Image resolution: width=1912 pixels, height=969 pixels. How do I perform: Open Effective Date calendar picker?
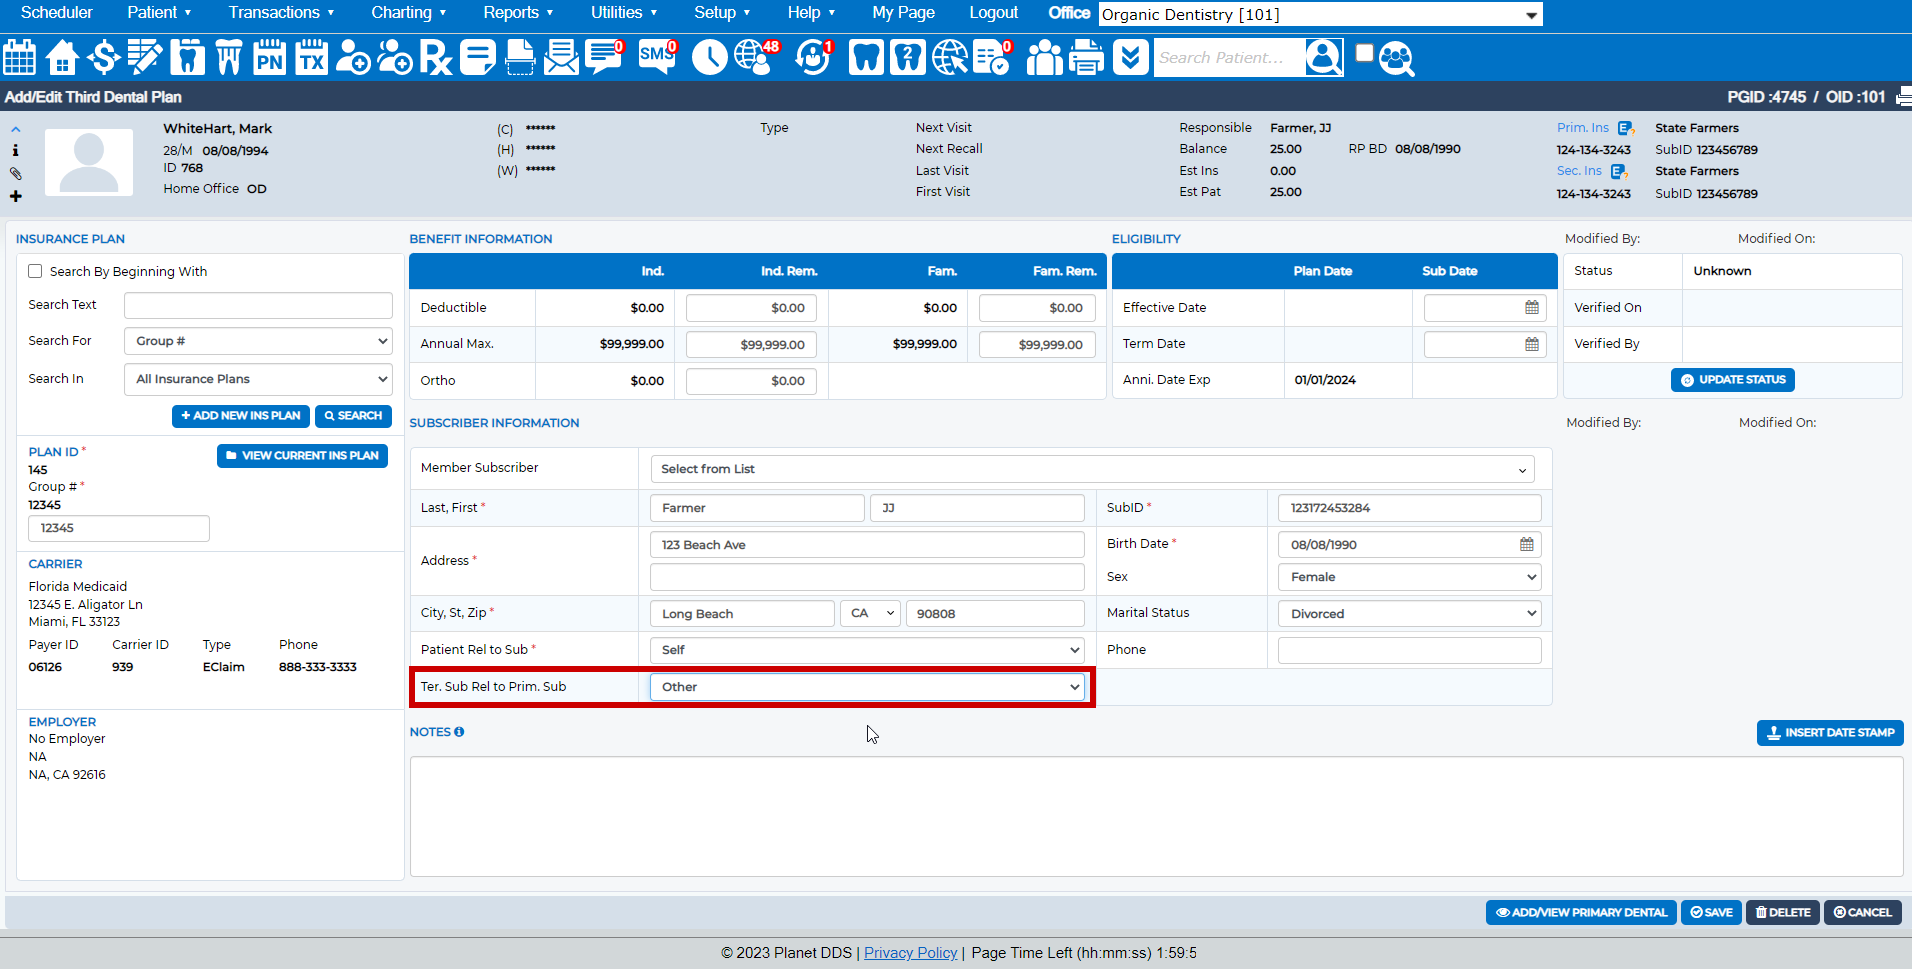(x=1531, y=308)
